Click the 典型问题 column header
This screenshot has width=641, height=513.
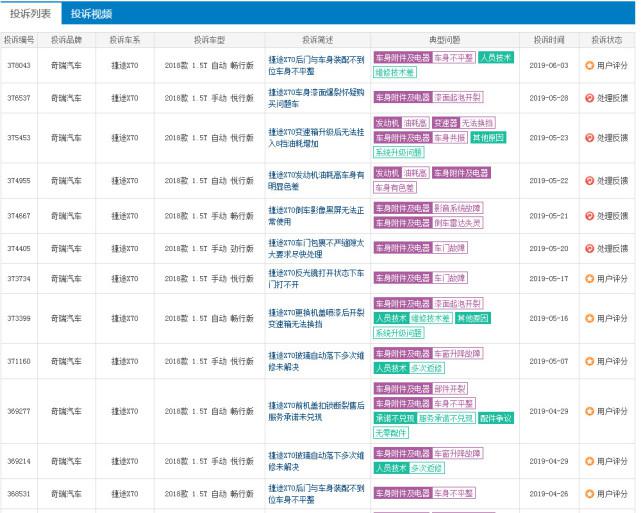coord(445,40)
